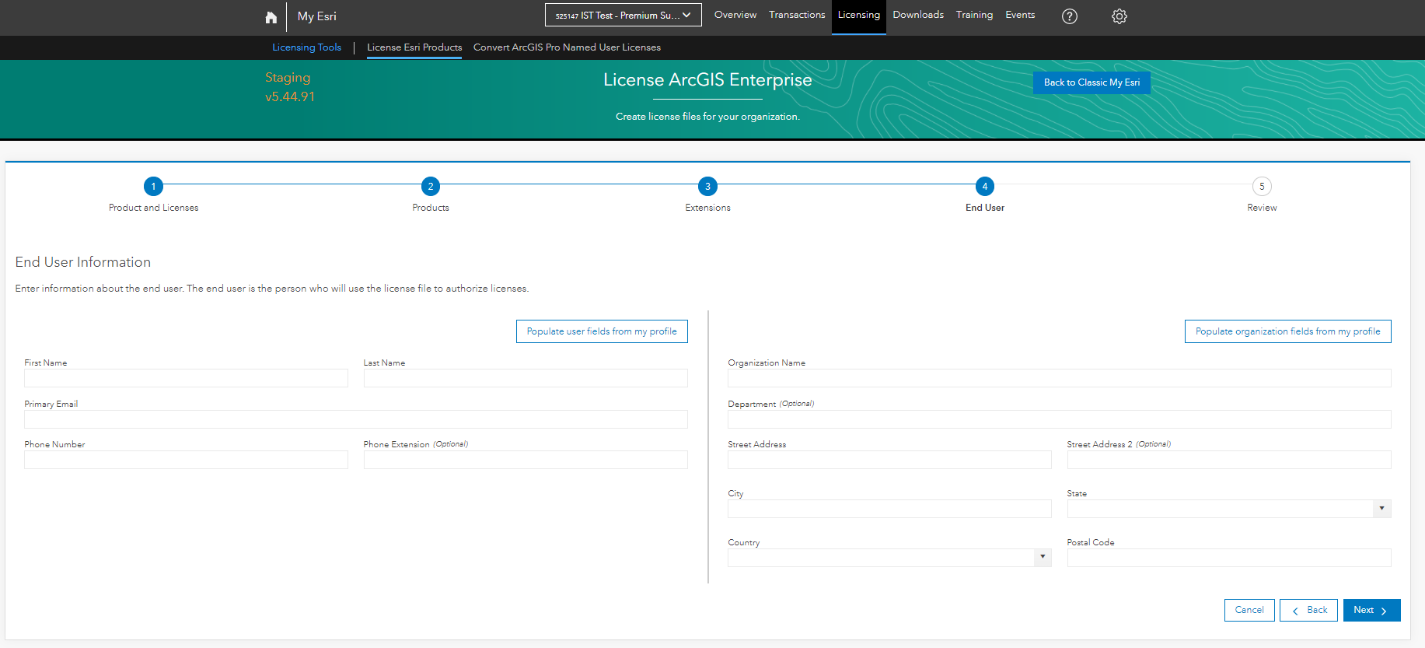Select License Esri Products subtab

point(414,47)
